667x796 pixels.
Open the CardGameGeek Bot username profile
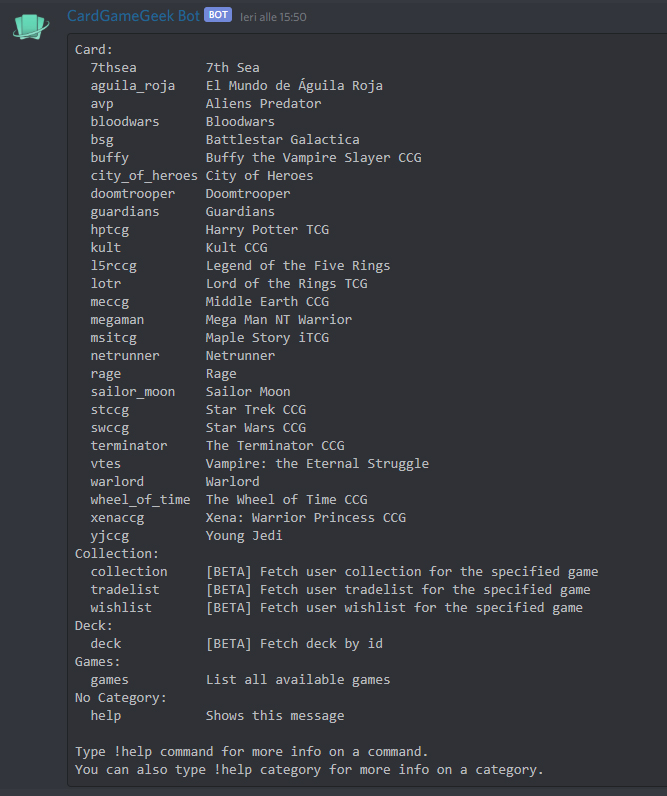pyautogui.click(x=133, y=16)
